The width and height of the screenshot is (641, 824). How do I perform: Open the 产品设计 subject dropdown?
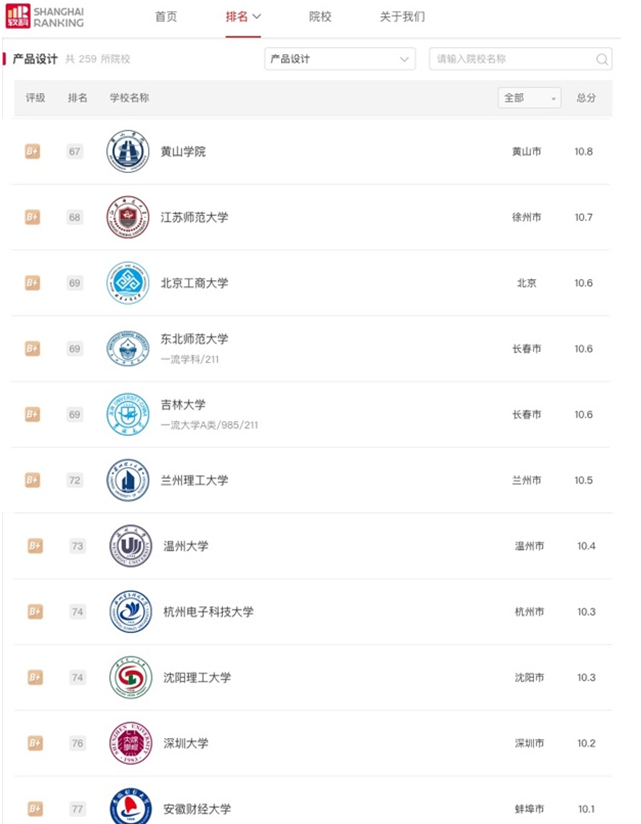(340, 59)
